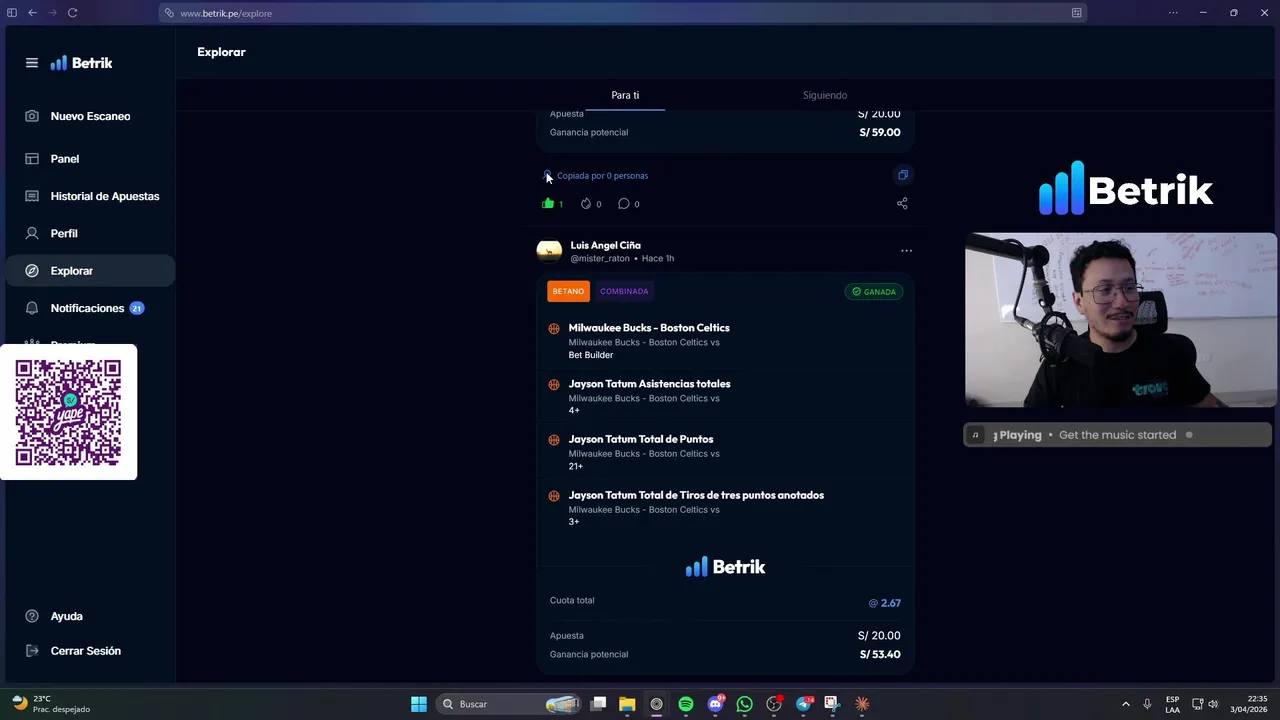Open the reader view icon in address bar

[x=1076, y=13]
